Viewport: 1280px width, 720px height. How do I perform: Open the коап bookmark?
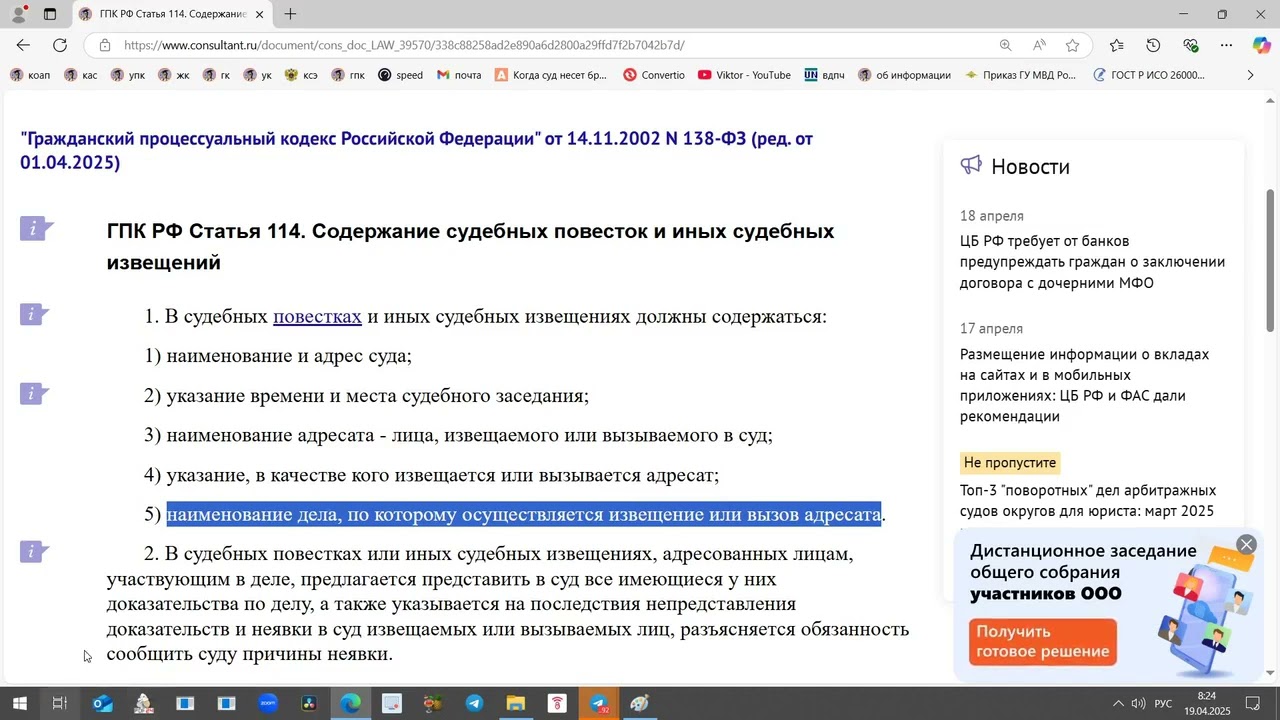click(x=30, y=75)
